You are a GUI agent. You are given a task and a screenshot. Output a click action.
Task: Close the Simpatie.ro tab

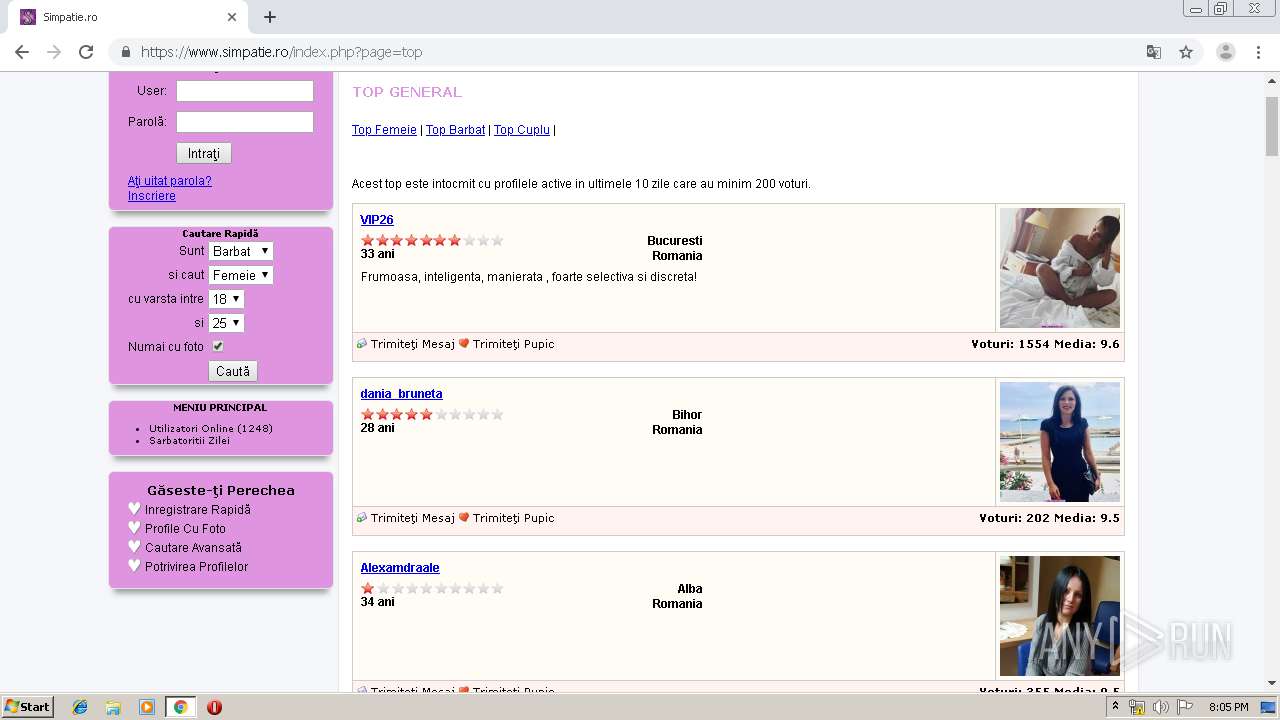(x=232, y=17)
